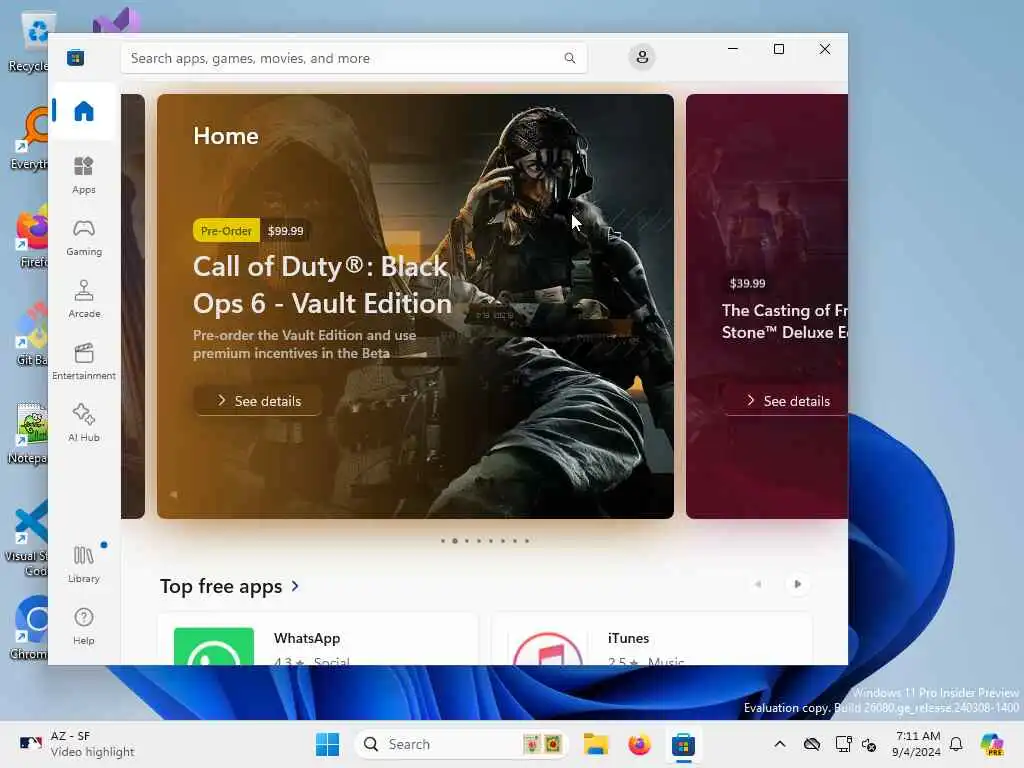Open the iTunes app card
The image size is (1024, 768).
click(652, 639)
